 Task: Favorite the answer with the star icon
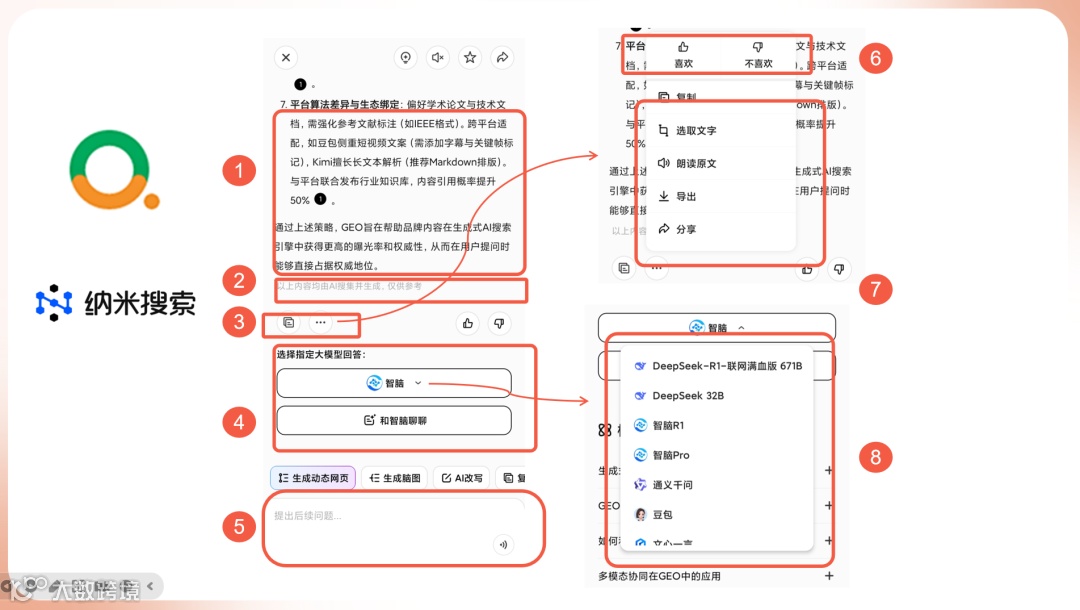point(470,58)
